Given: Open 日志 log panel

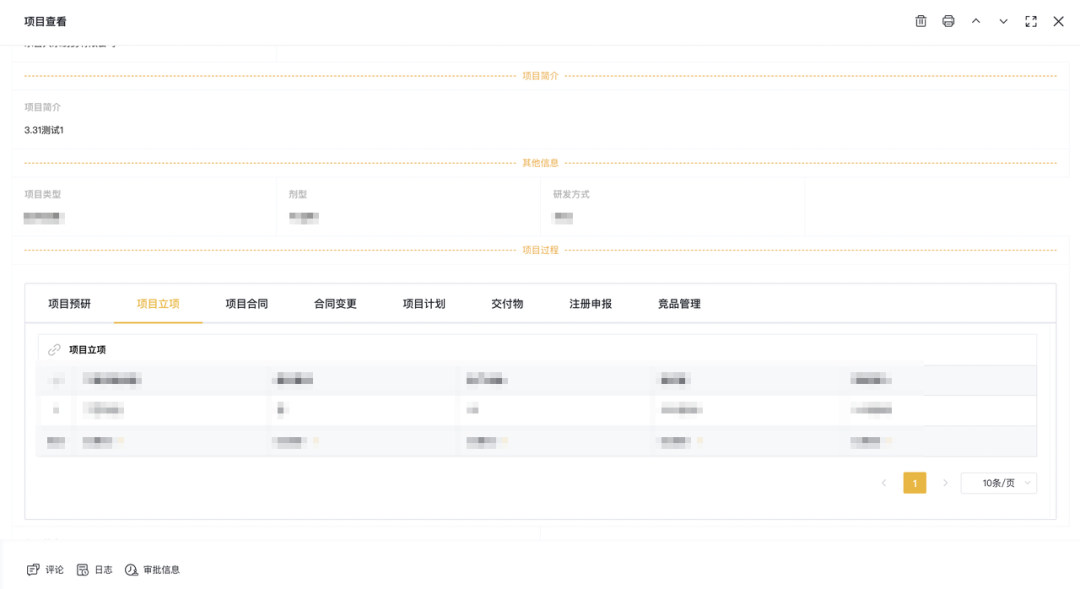Looking at the screenshot, I should [95, 570].
